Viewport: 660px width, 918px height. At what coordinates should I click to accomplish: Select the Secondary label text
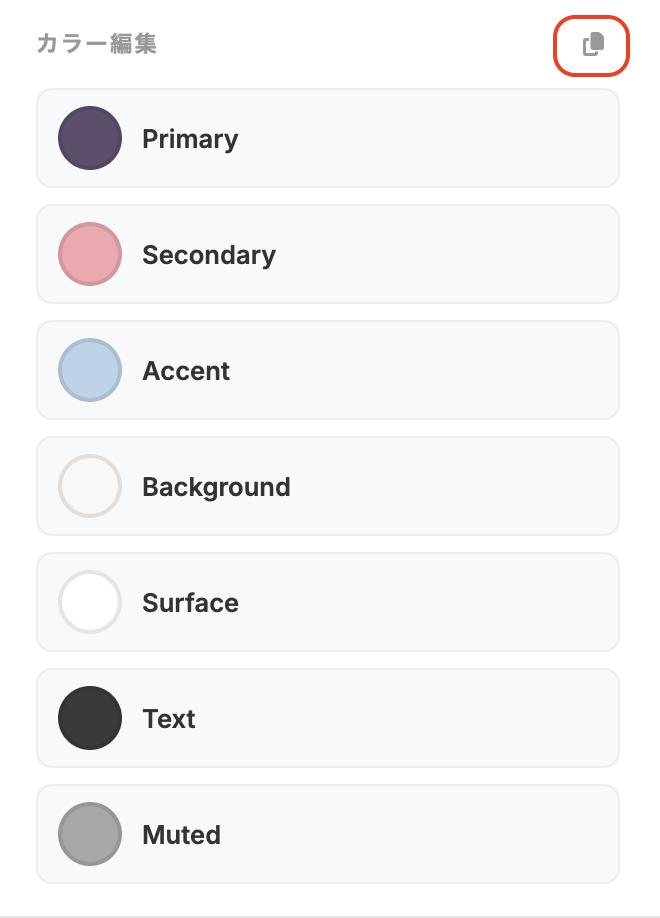(209, 255)
